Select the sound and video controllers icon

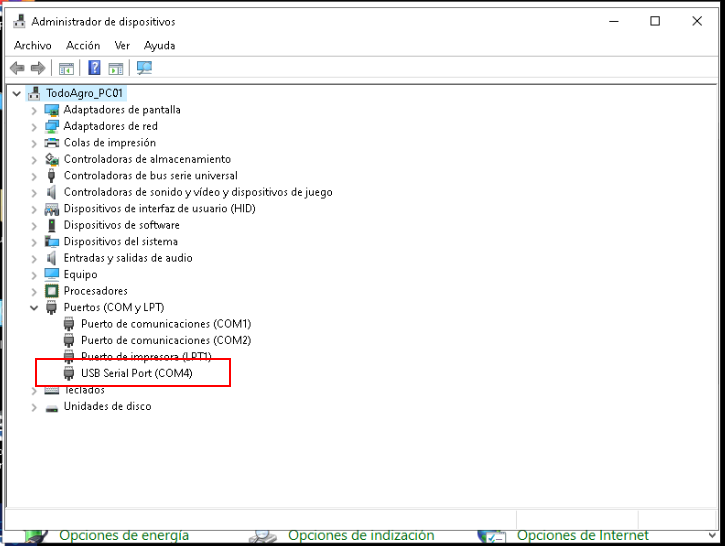coord(52,192)
